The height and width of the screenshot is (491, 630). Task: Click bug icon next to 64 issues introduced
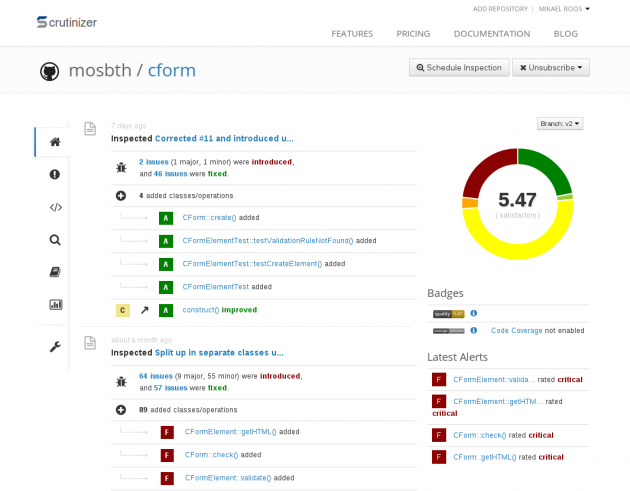[121, 382]
